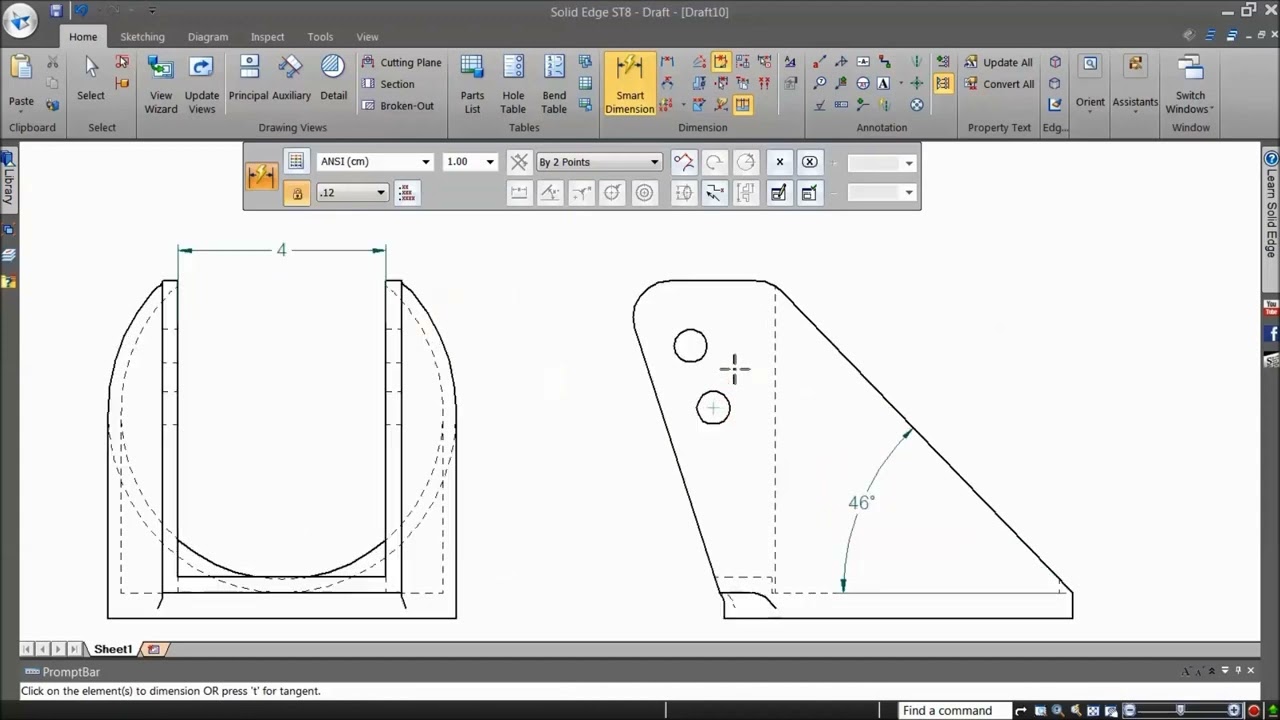Click the YouTube icon on right sidebar
The height and width of the screenshot is (720, 1280).
point(1271,309)
